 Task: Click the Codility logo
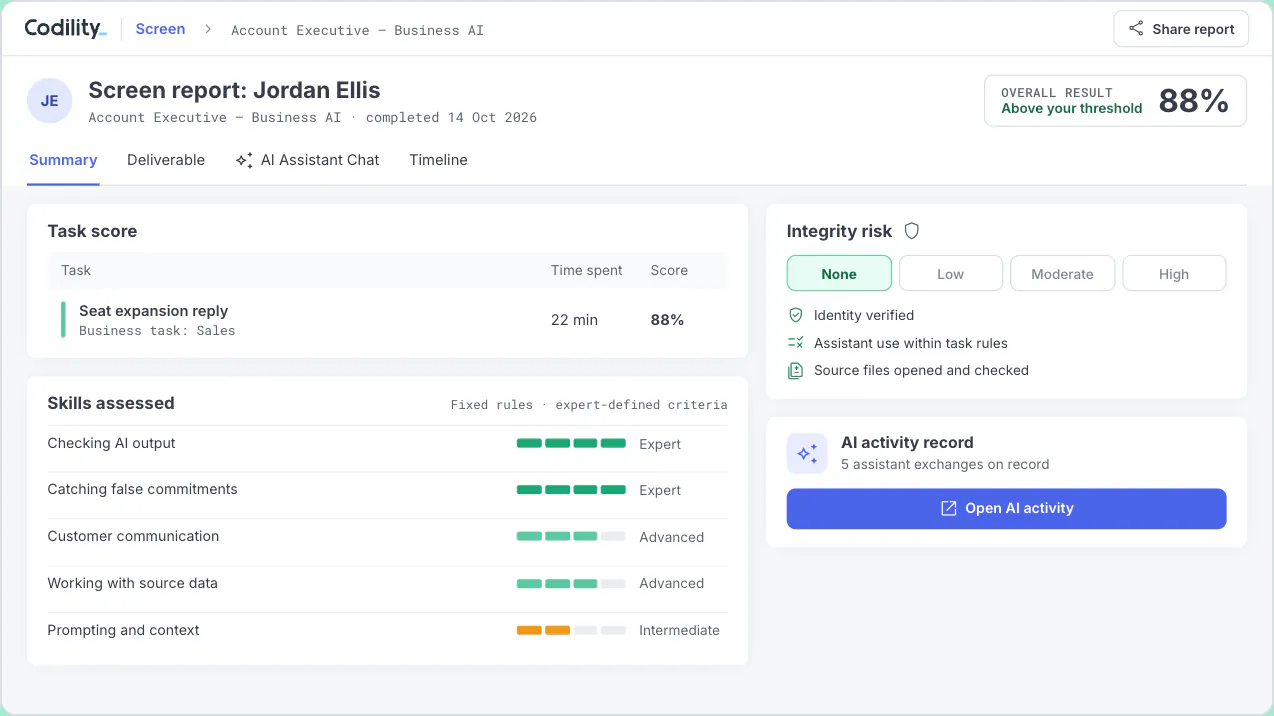coord(65,28)
